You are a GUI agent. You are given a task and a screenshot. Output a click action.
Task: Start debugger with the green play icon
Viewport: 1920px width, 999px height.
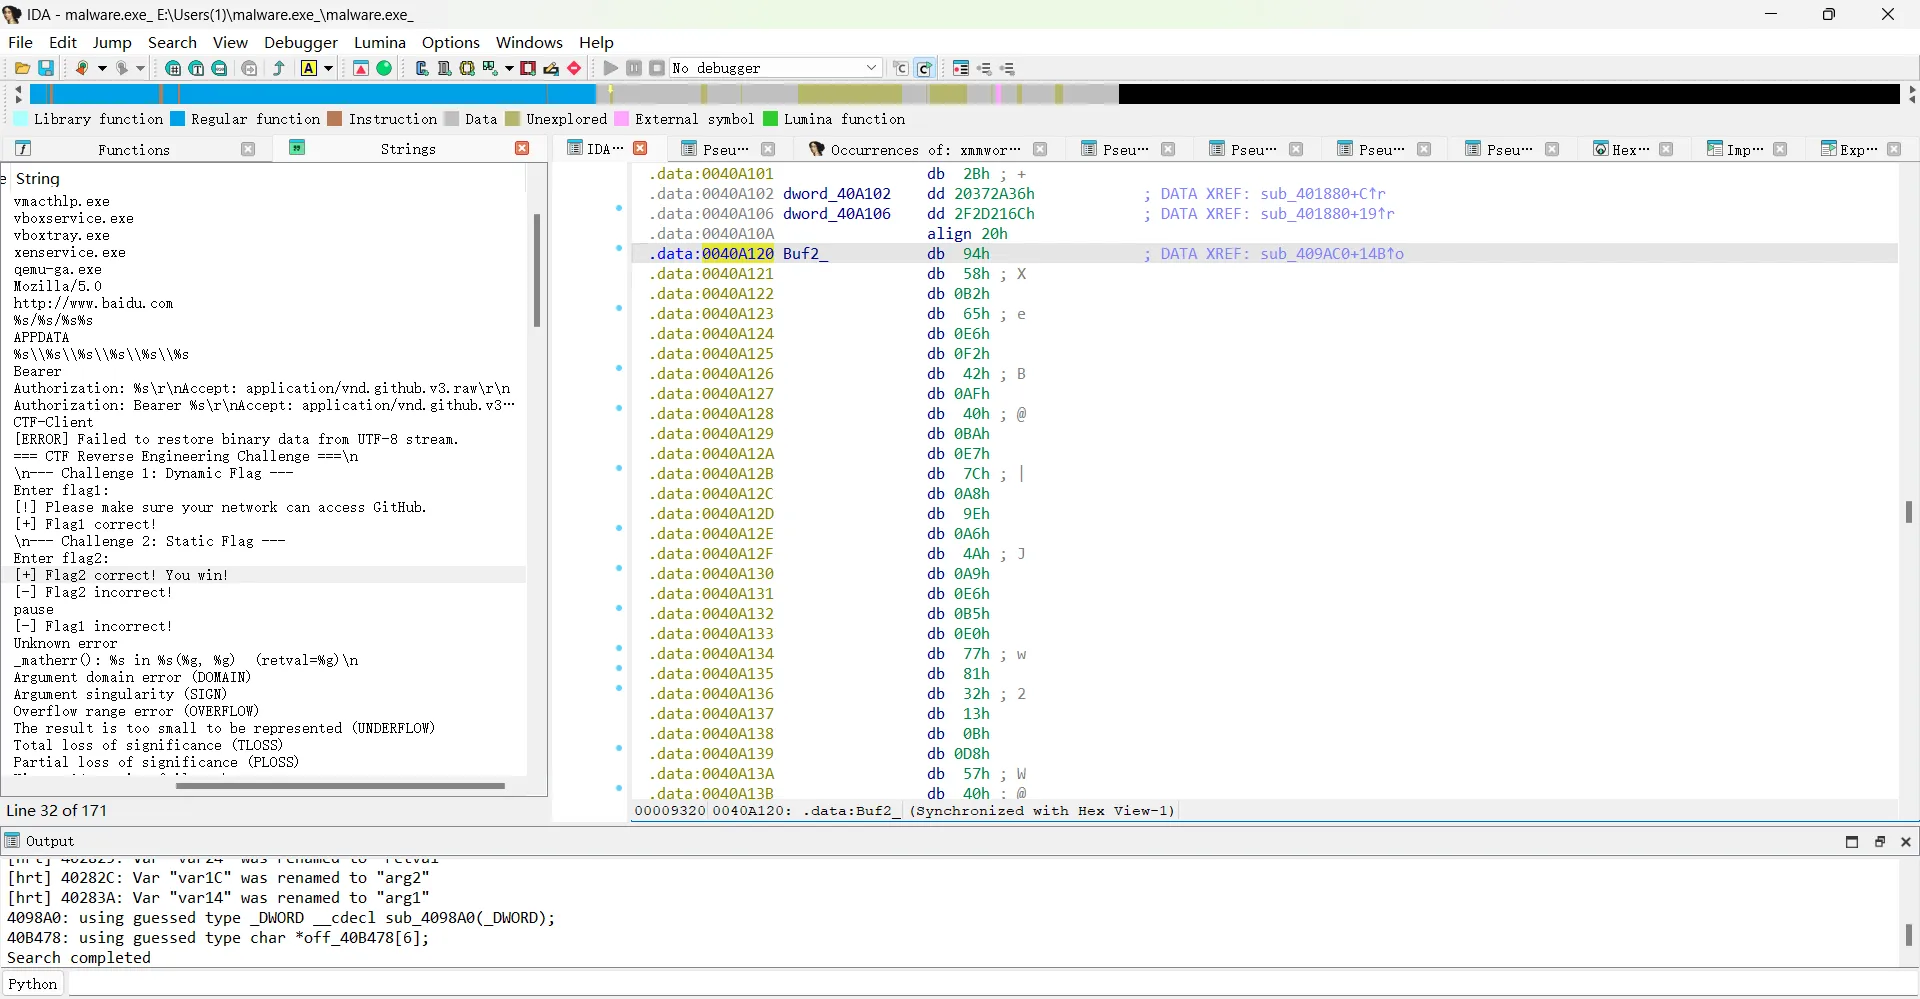pyautogui.click(x=610, y=68)
